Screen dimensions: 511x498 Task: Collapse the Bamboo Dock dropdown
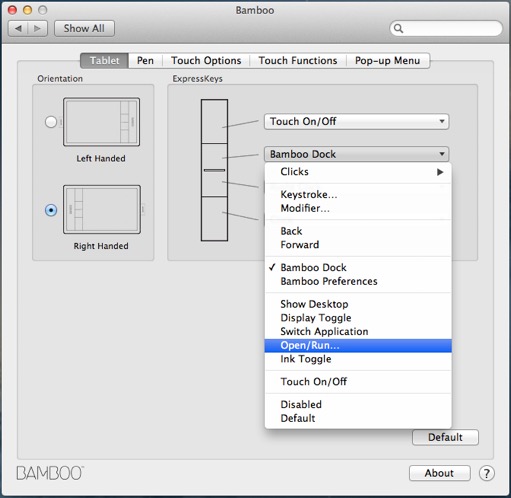click(356, 154)
